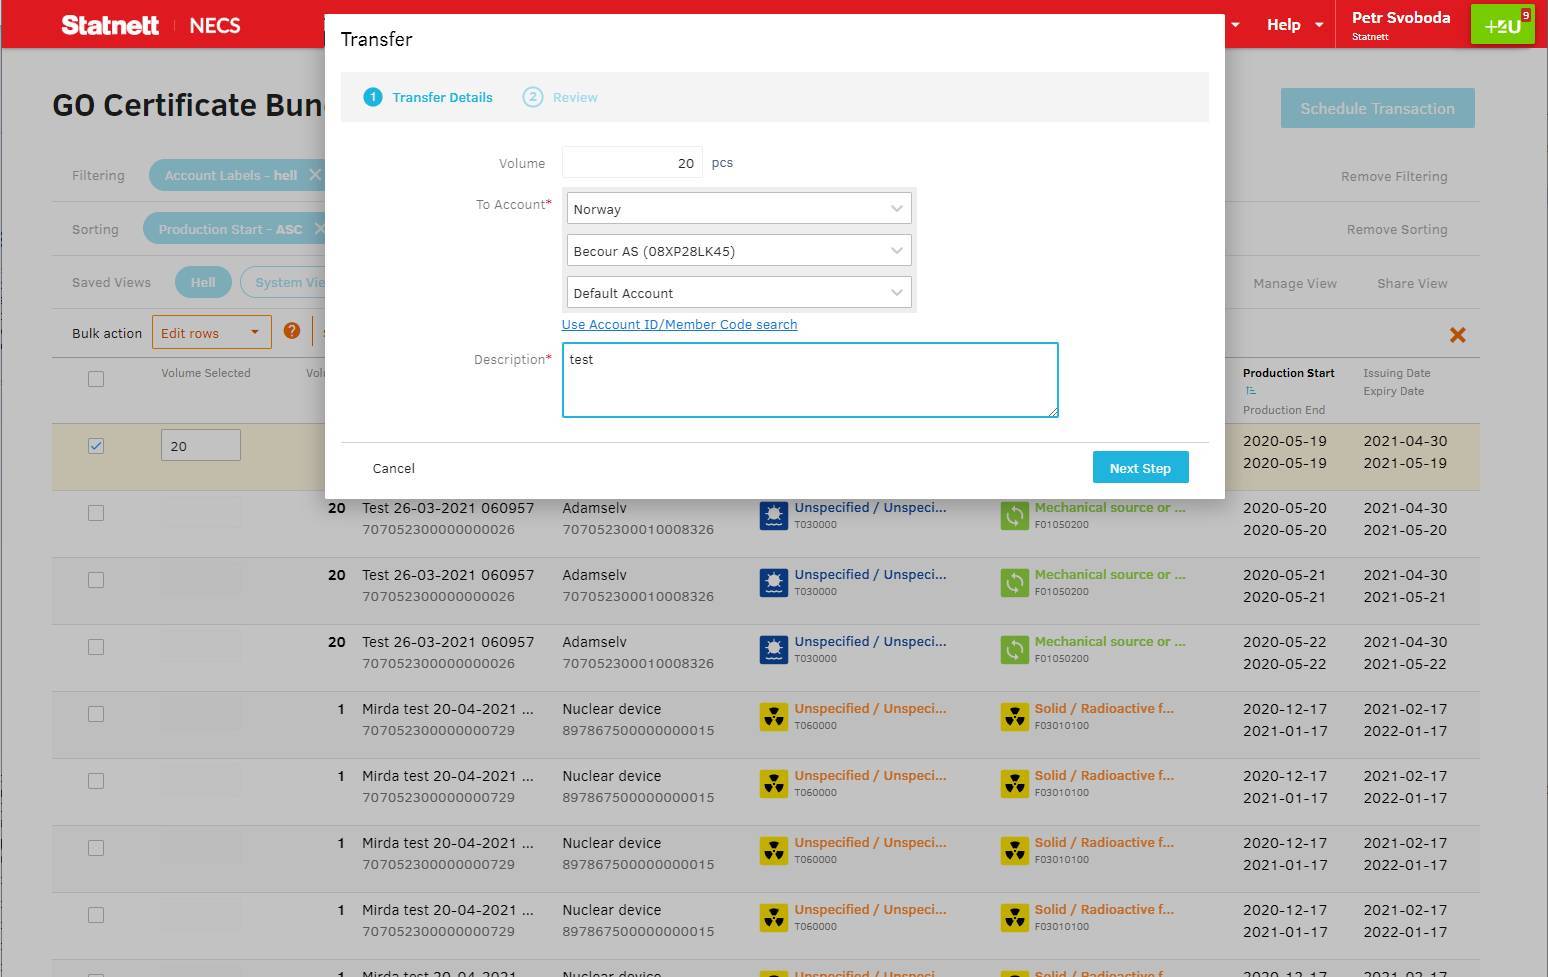
Task: Click Share View link
Action: 1412,283
